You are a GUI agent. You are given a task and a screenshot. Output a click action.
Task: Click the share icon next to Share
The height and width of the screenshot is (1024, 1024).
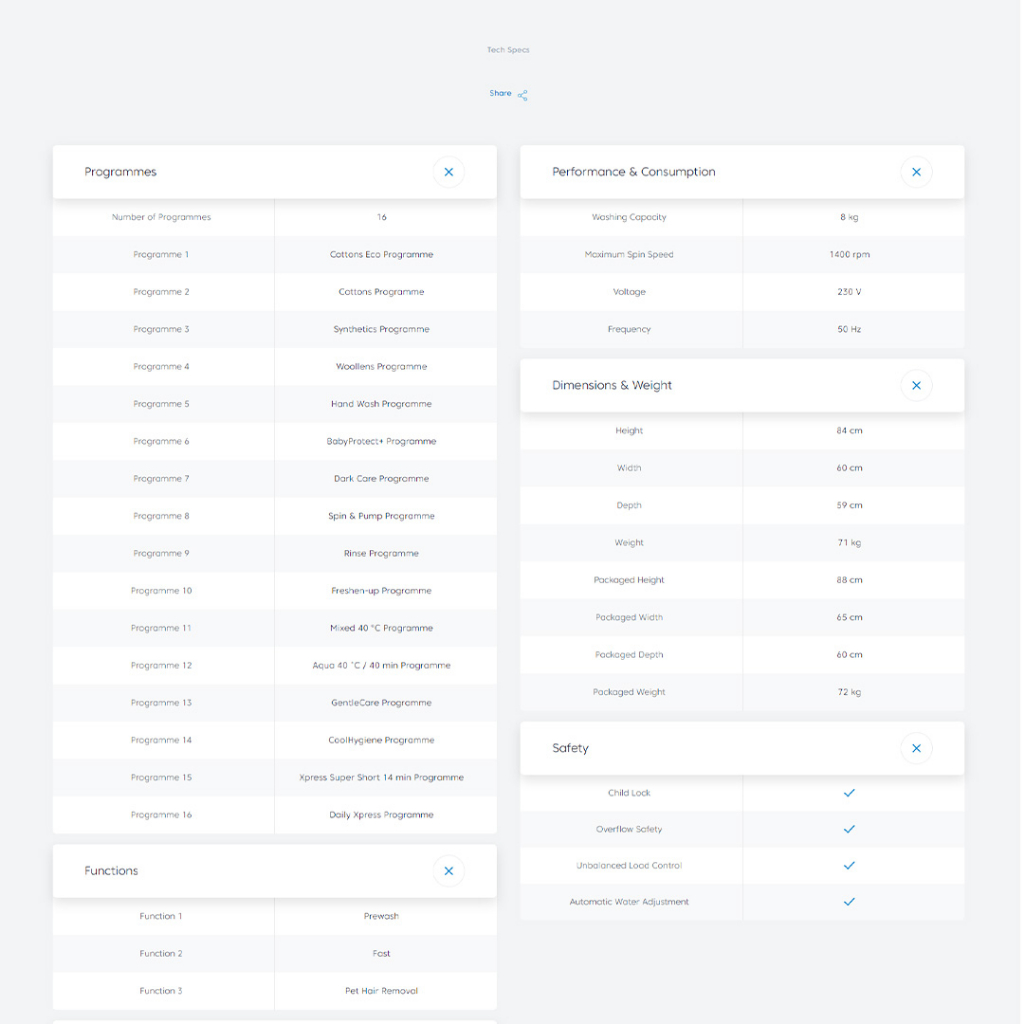point(523,96)
